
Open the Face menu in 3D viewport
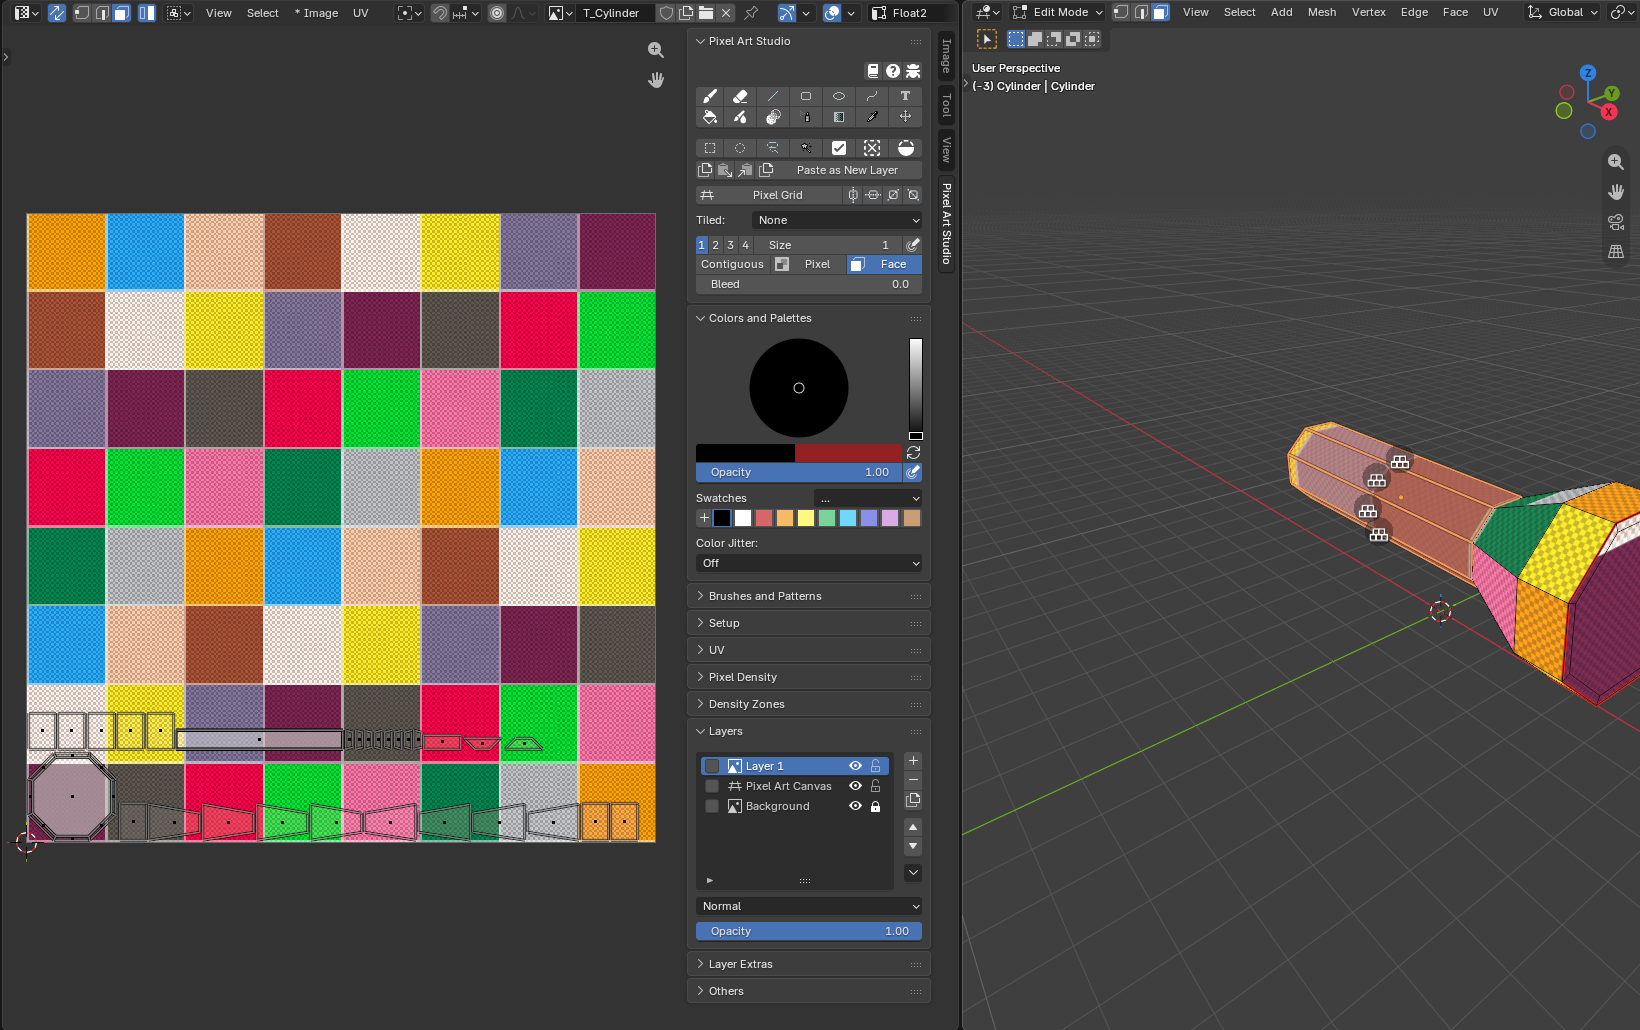[x=1455, y=12]
